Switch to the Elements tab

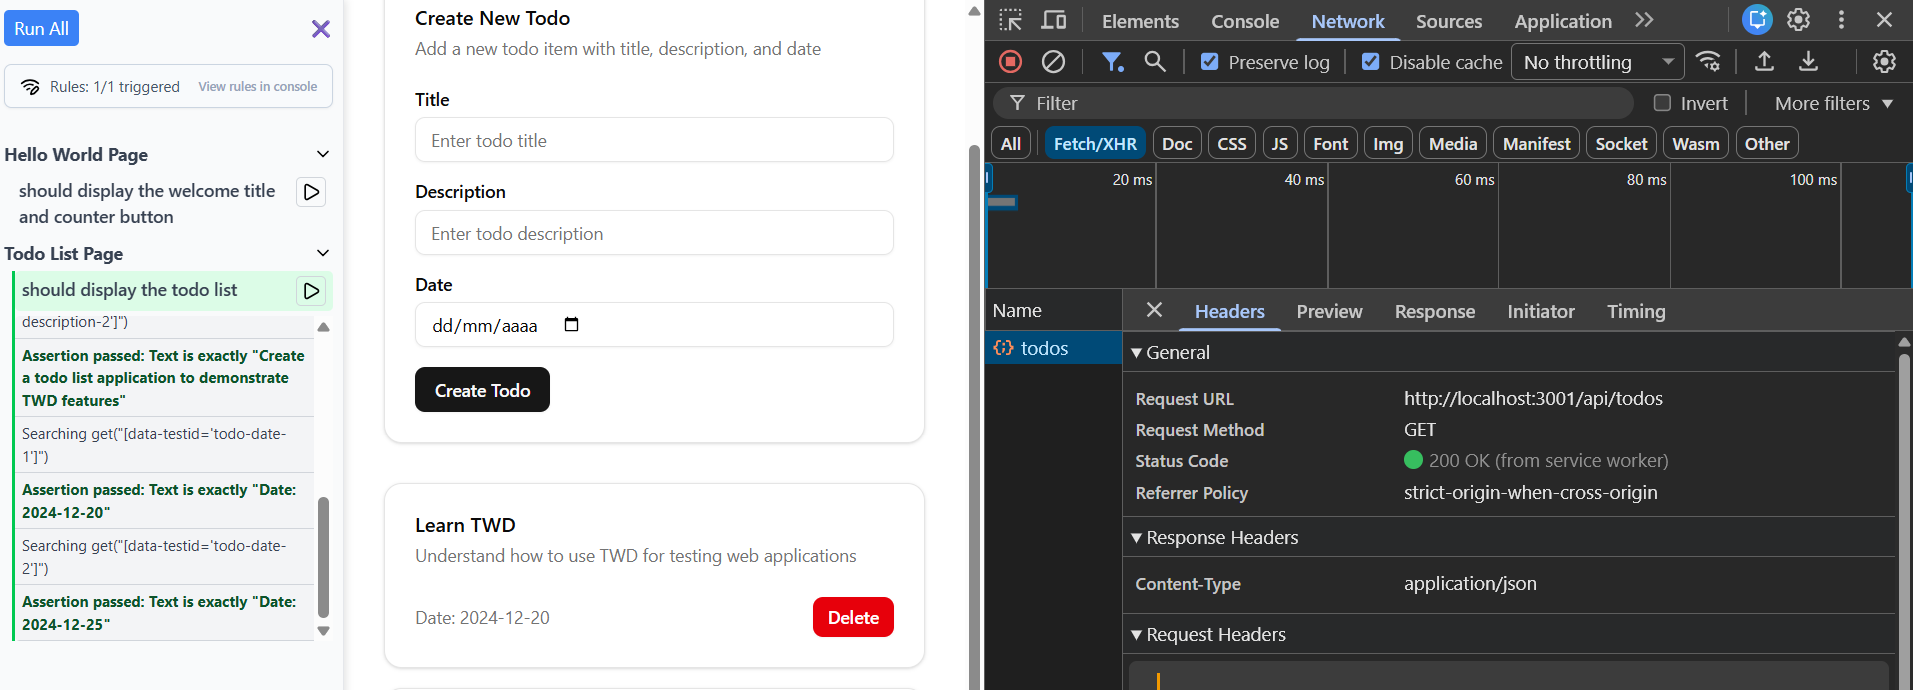(1140, 21)
